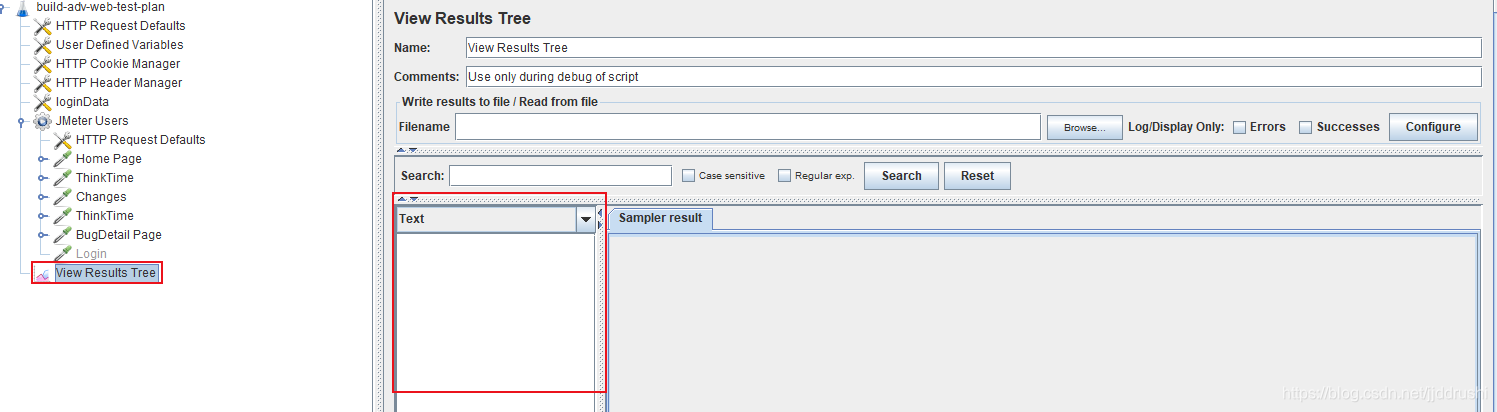Click the HTTP Cookie Manager wrench icon
The height and width of the screenshot is (412, 1497).
(x=43, y=64)
